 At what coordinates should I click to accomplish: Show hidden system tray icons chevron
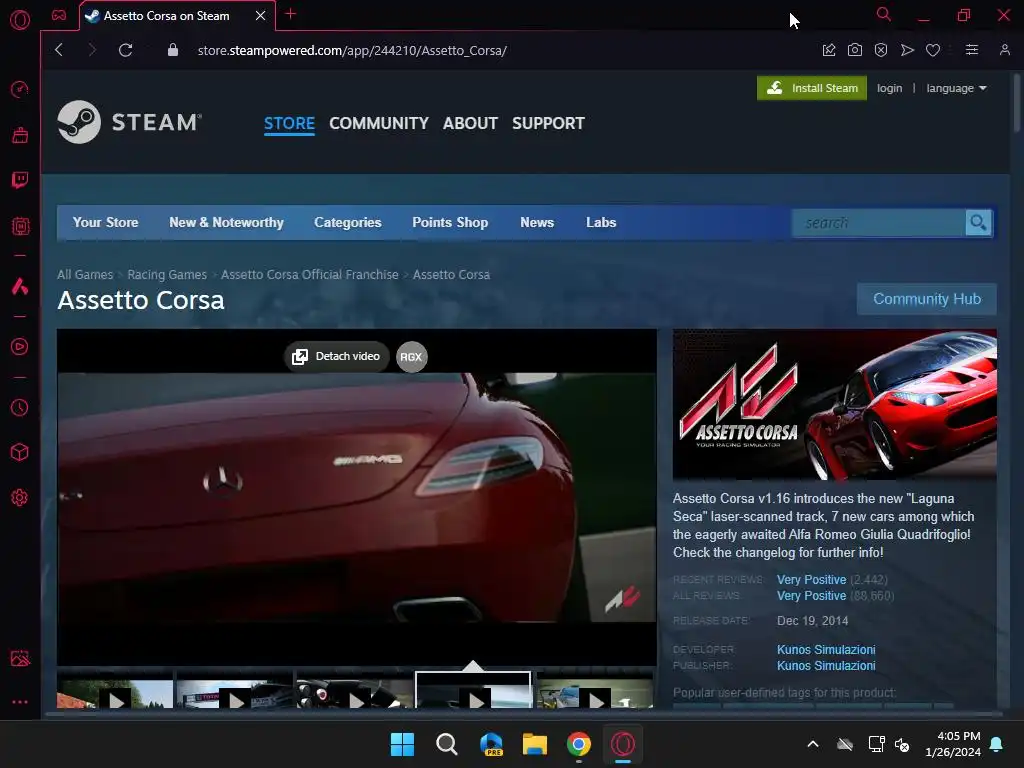point(813,744)
